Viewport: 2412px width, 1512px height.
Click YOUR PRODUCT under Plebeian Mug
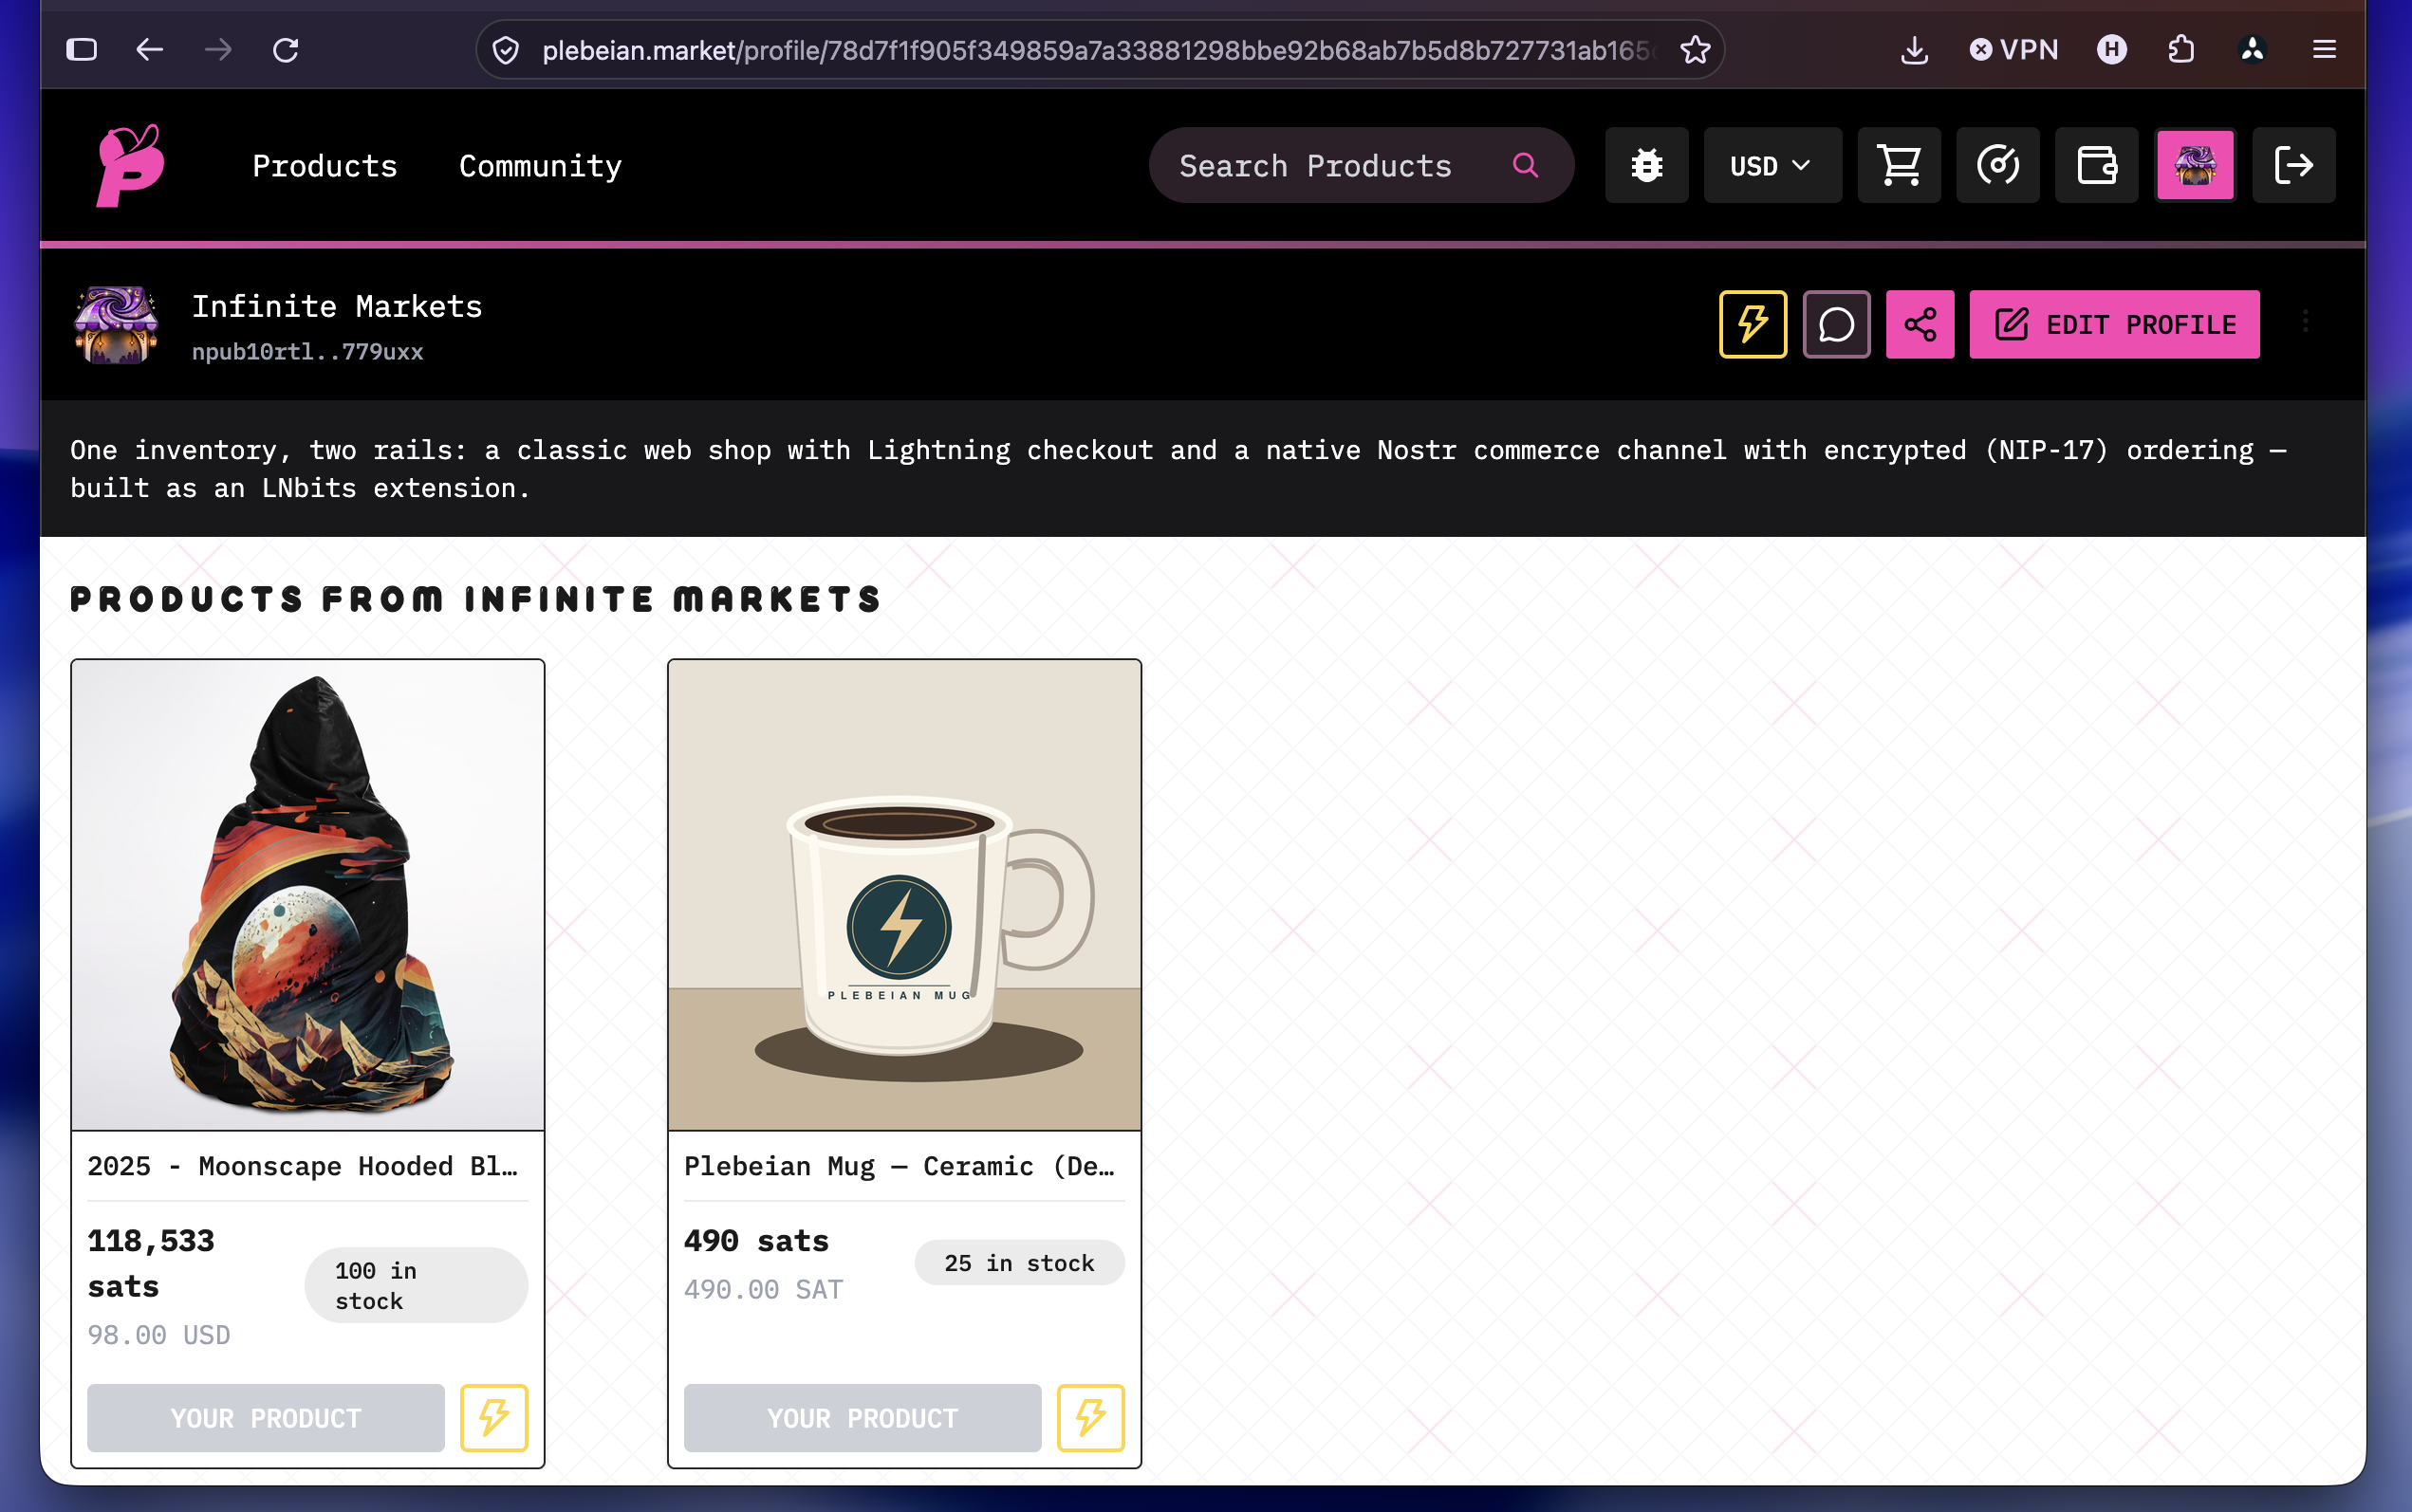point(862,1418)
